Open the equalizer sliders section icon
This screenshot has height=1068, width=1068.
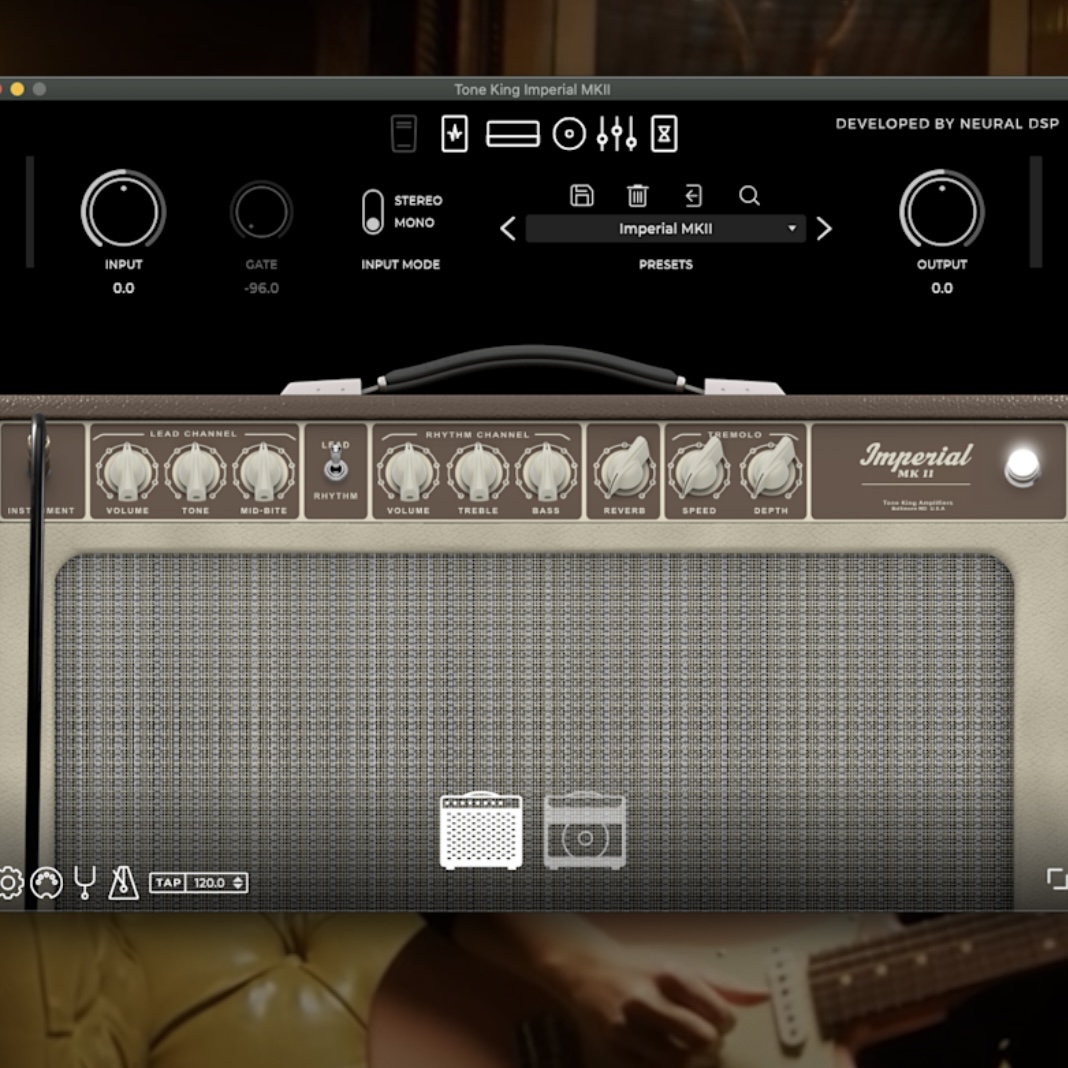616,134
